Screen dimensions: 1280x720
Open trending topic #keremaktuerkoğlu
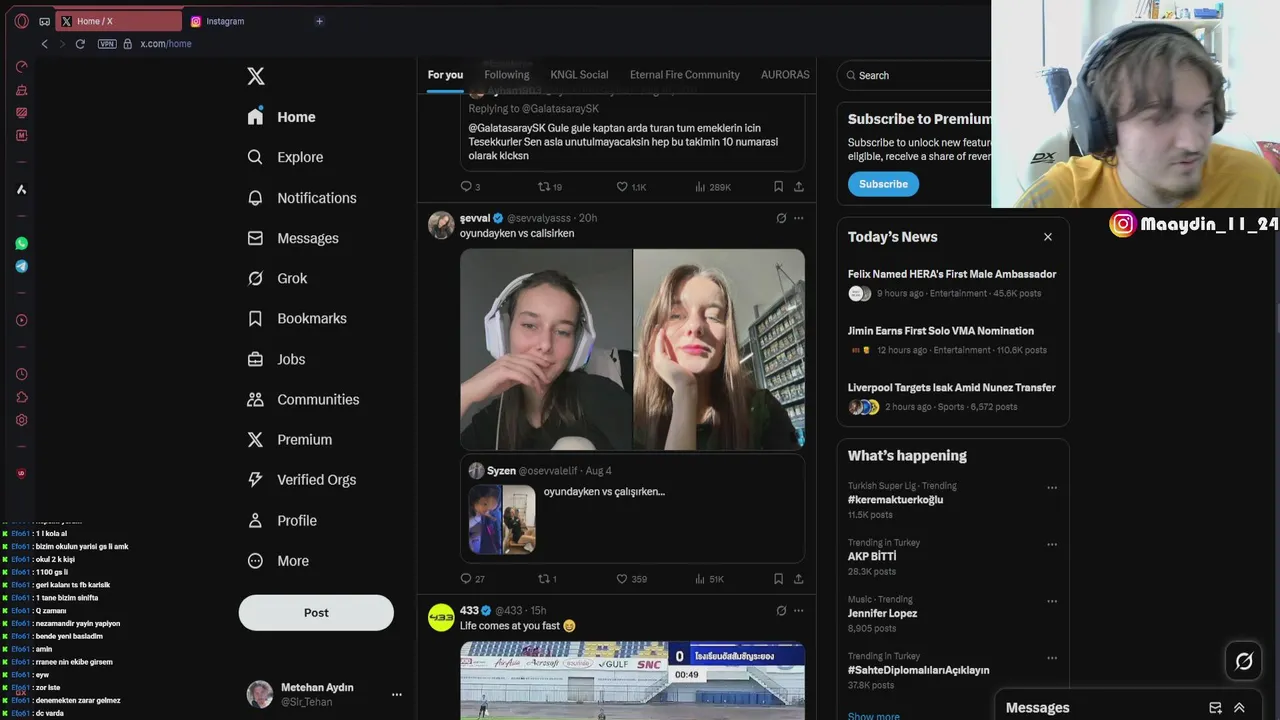pyautogui.click(x=895, y=500)
